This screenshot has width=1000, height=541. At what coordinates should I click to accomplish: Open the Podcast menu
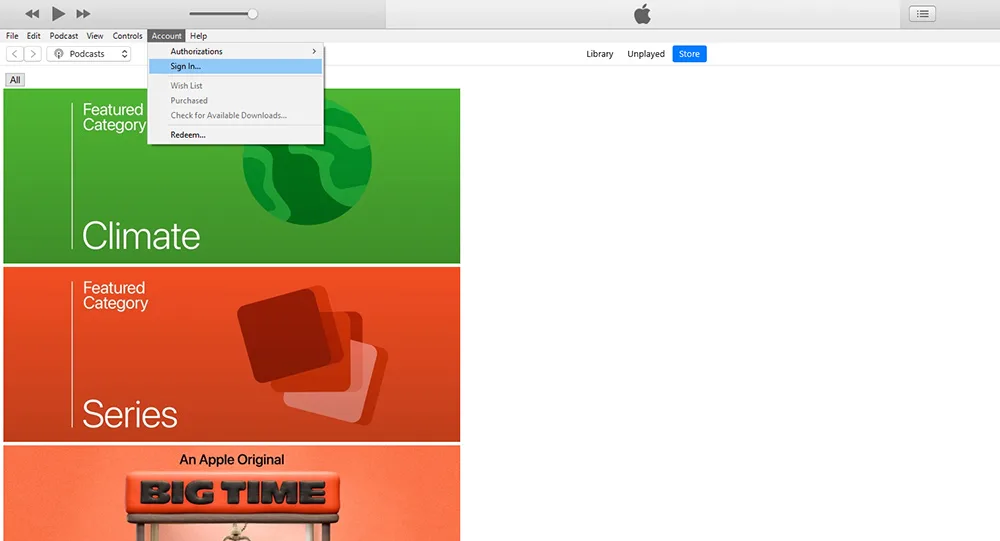[64, 36]
